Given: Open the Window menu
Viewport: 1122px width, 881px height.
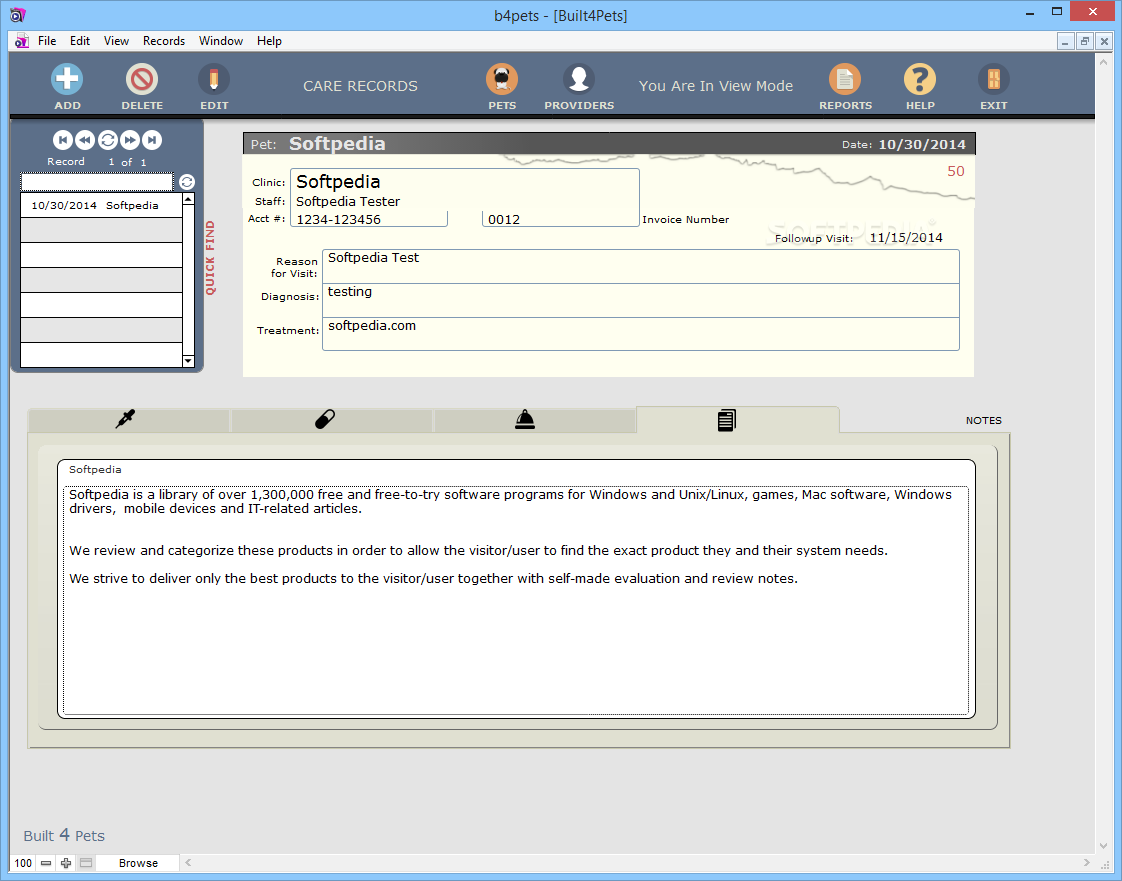Looking at the screenshot, I should coord(220,41).
